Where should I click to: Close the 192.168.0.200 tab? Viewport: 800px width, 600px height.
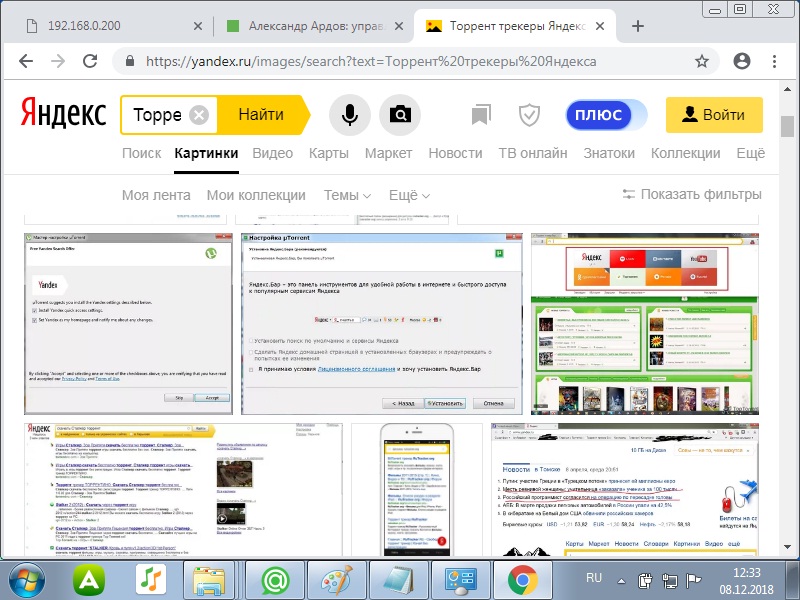pos(198,26)
